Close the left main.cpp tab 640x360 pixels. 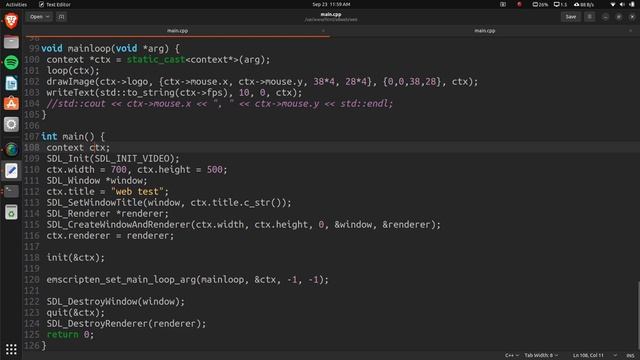[323, 31]
